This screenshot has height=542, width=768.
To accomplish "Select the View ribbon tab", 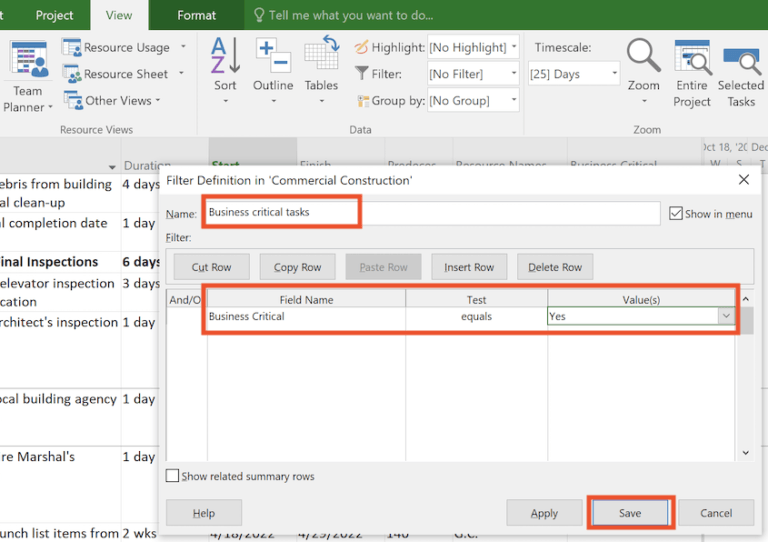I will click(119, 15).
